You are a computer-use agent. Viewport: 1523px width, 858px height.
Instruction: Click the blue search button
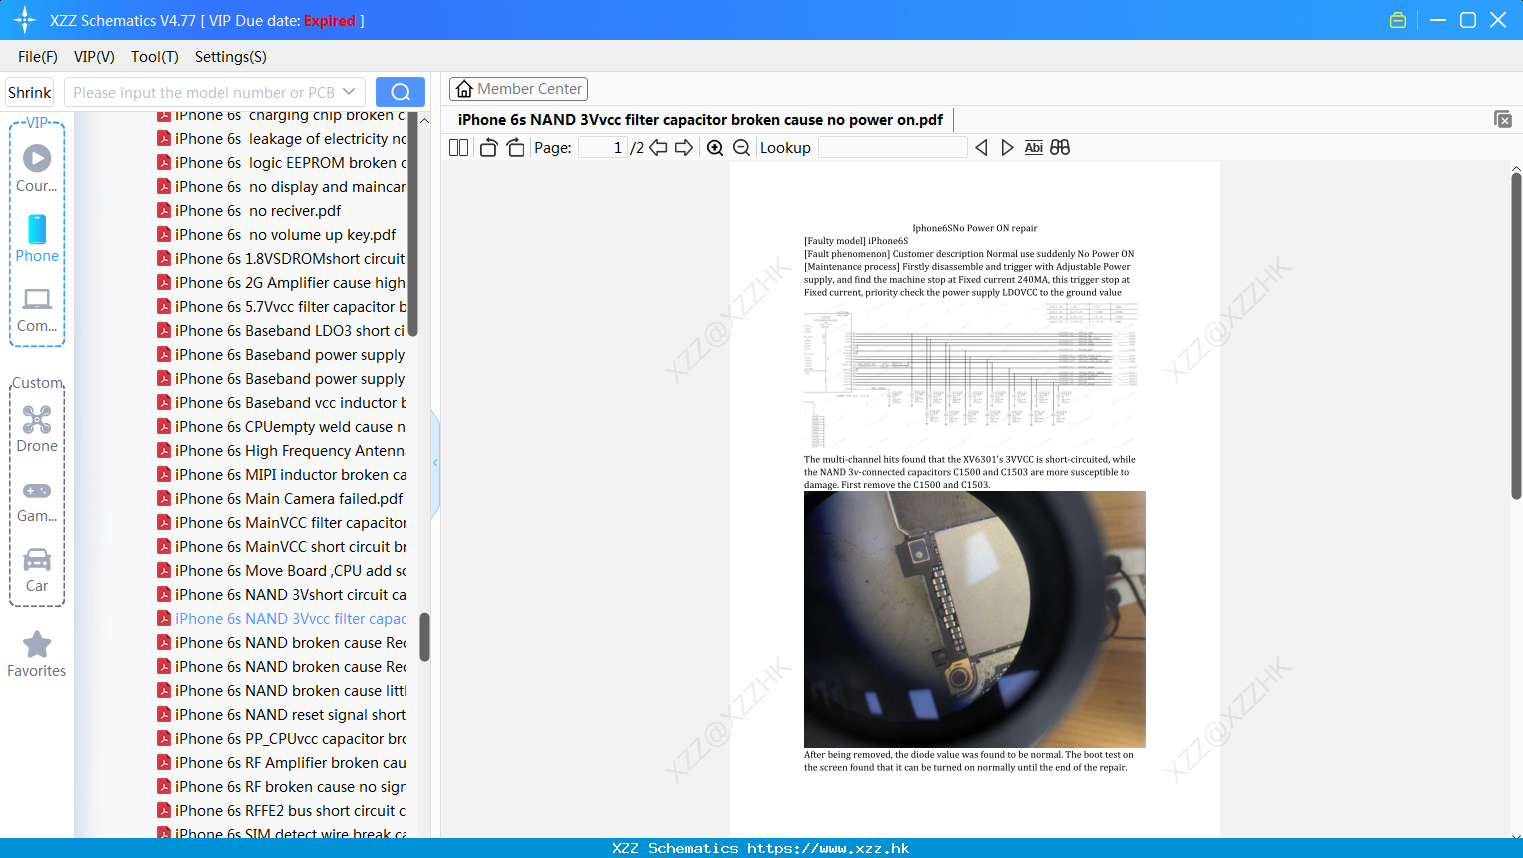coord(400,92)
